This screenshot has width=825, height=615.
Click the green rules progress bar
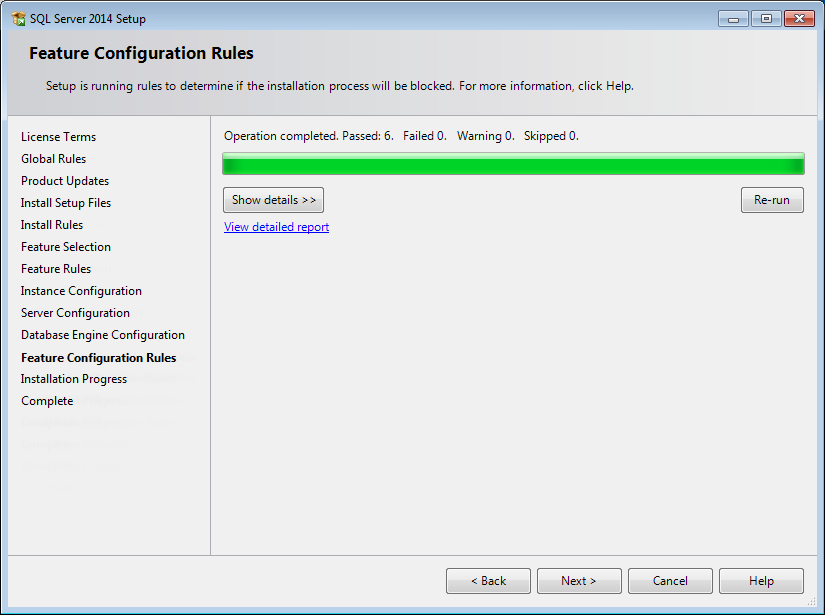coord(513,164)
